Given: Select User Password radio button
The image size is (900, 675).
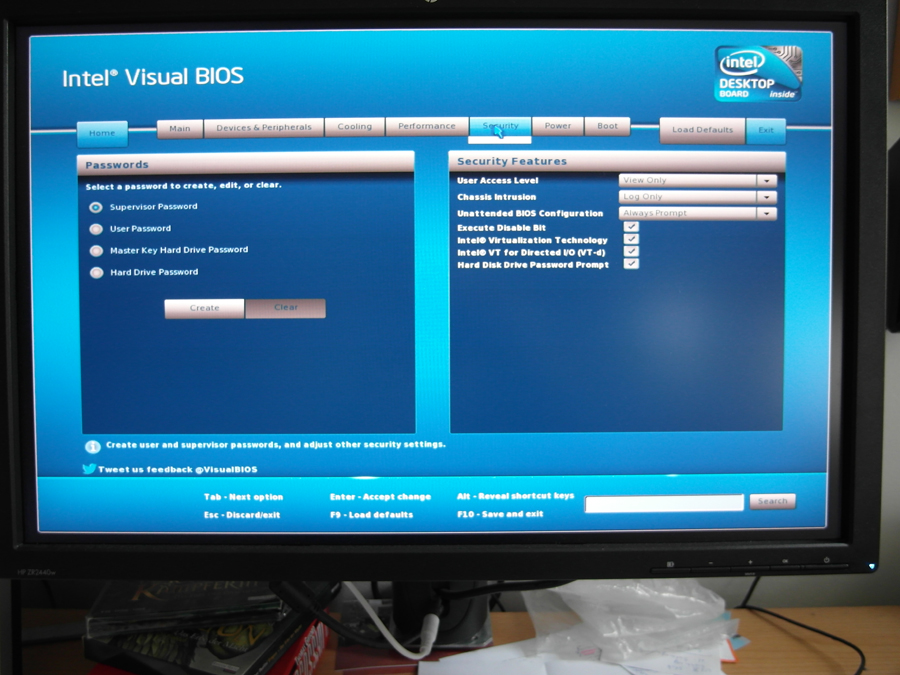Looking at the screenshot, I should 96,229.
